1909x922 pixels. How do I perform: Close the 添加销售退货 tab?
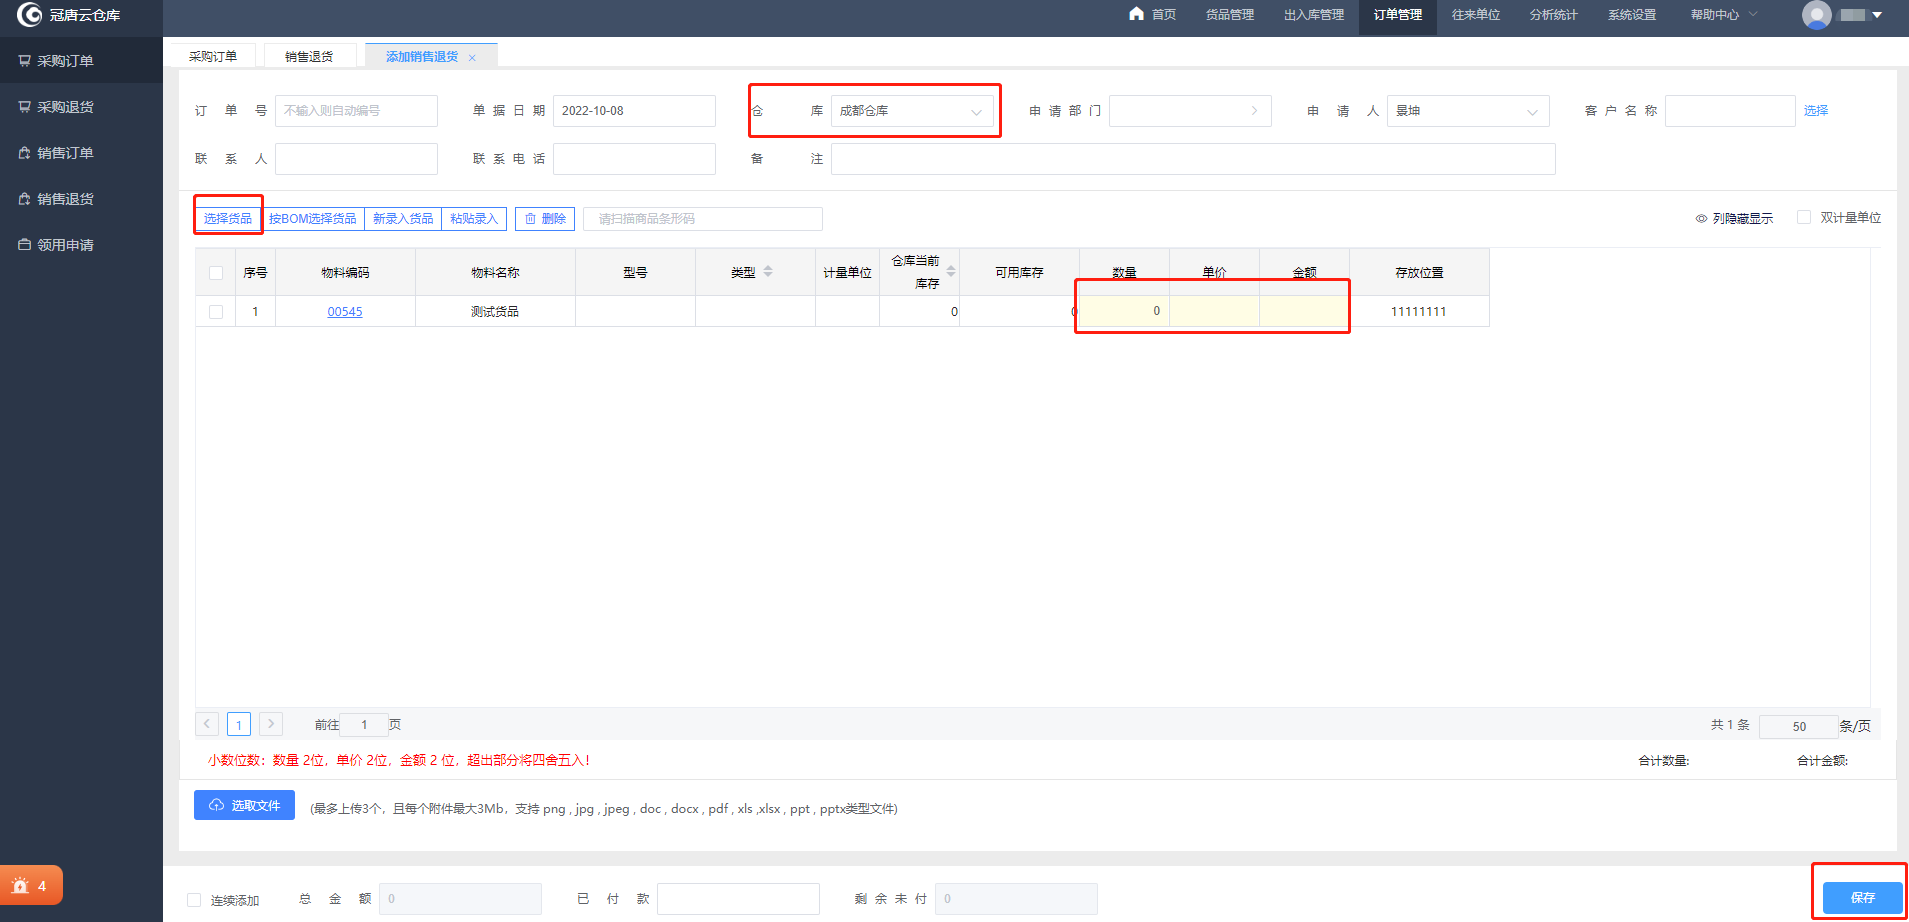(472, 58)
